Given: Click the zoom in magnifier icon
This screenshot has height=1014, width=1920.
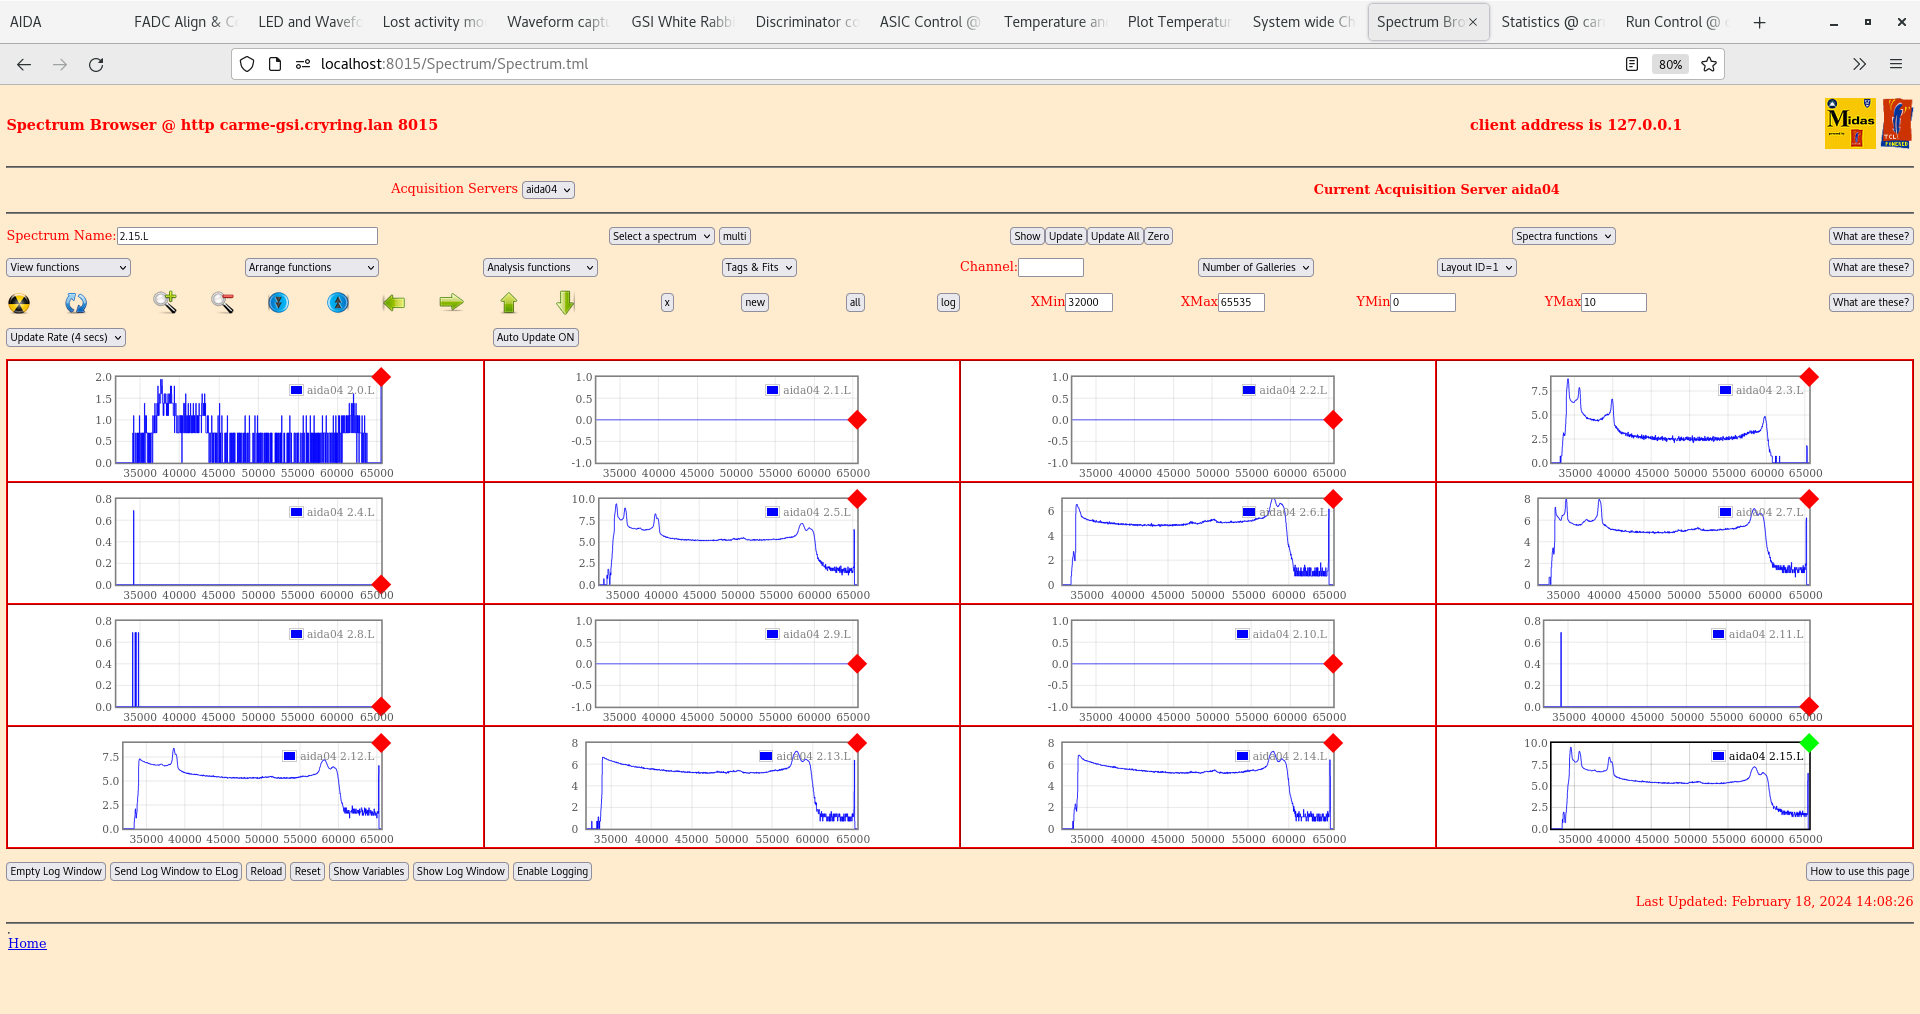Looking at the screenshot, I should 165,302.
